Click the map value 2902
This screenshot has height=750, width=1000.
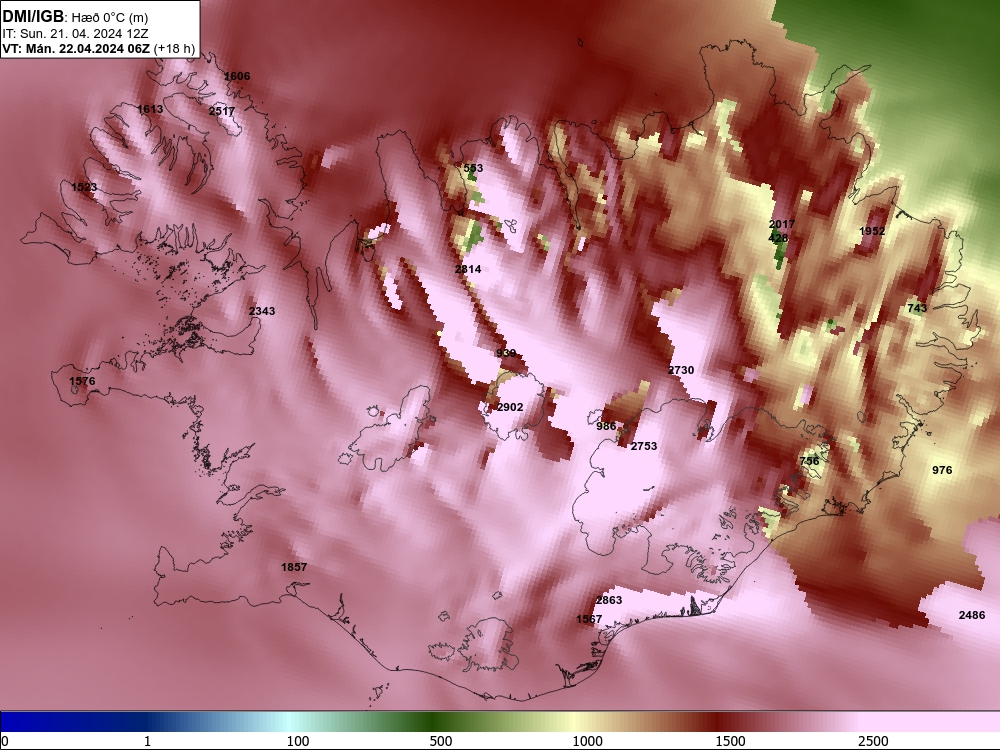coord(510,407)
